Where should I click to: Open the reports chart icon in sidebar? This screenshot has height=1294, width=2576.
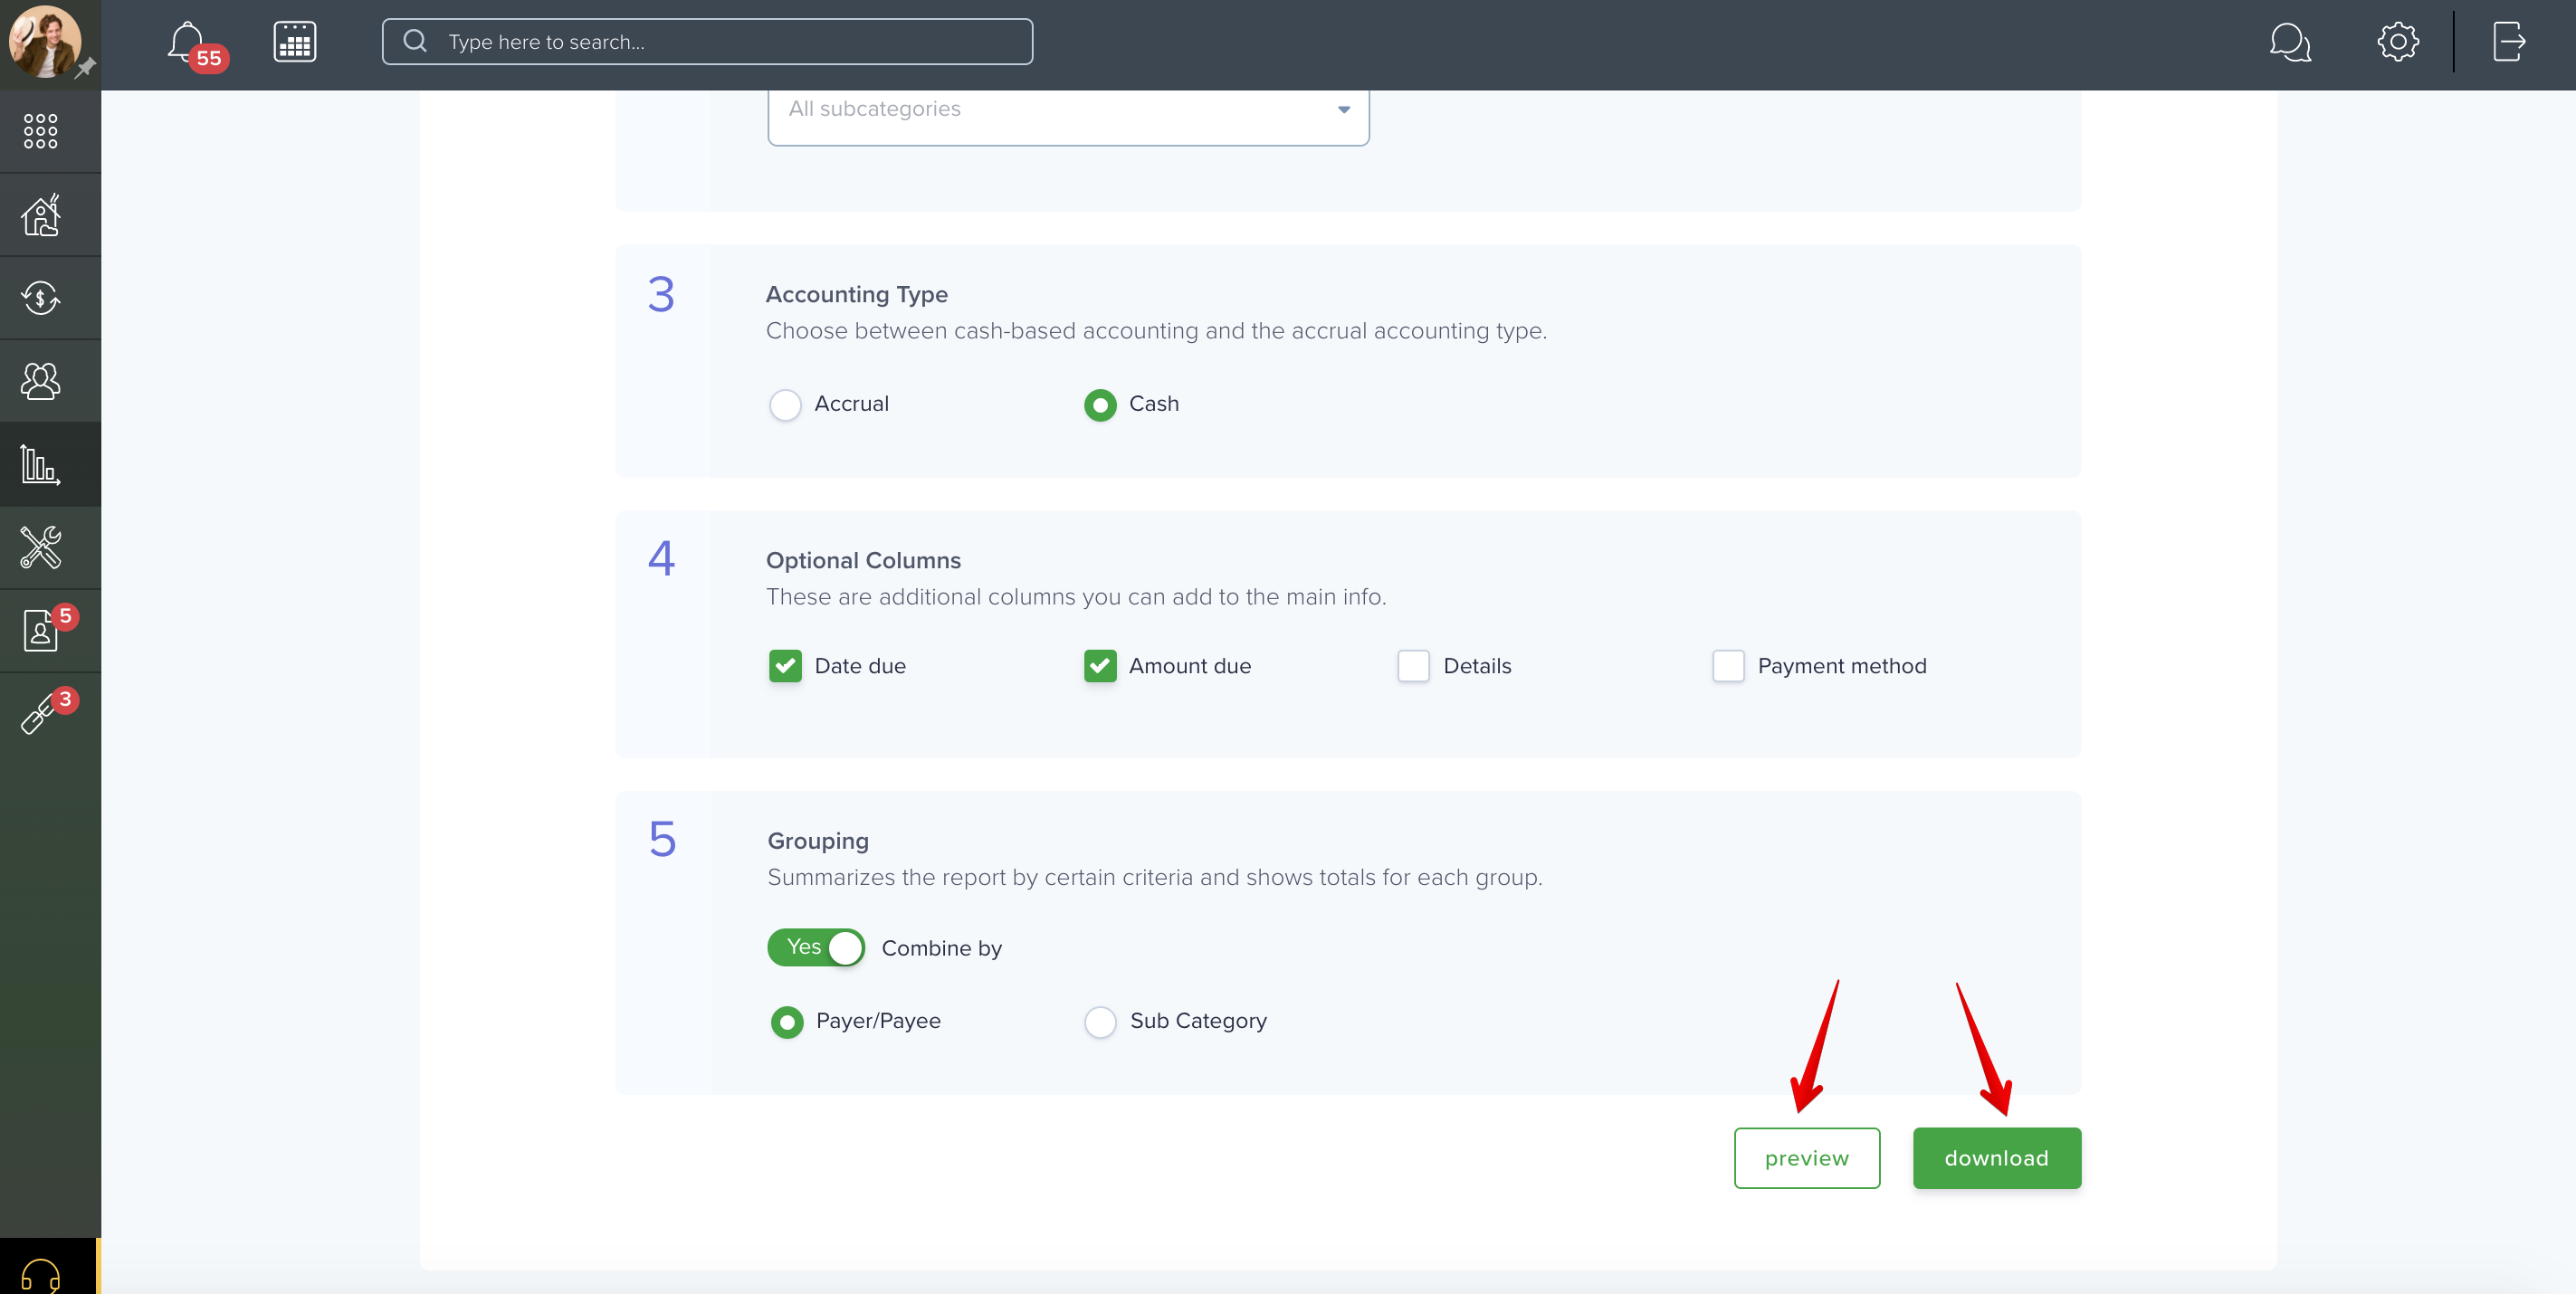coord(41,465)
